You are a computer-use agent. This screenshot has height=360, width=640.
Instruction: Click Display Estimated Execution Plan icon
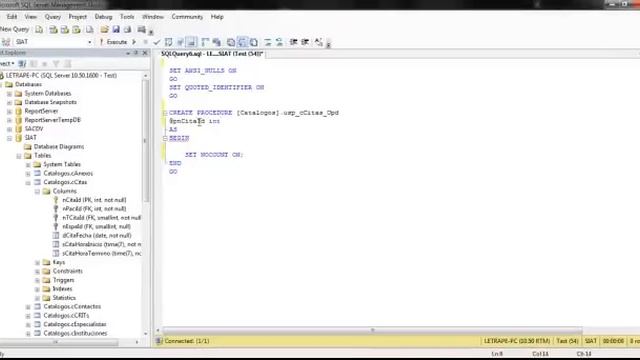point(168,42)
